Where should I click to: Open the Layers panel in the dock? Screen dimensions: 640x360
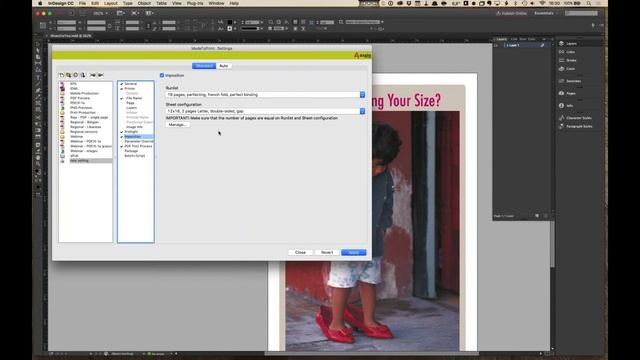coord(568,43)
